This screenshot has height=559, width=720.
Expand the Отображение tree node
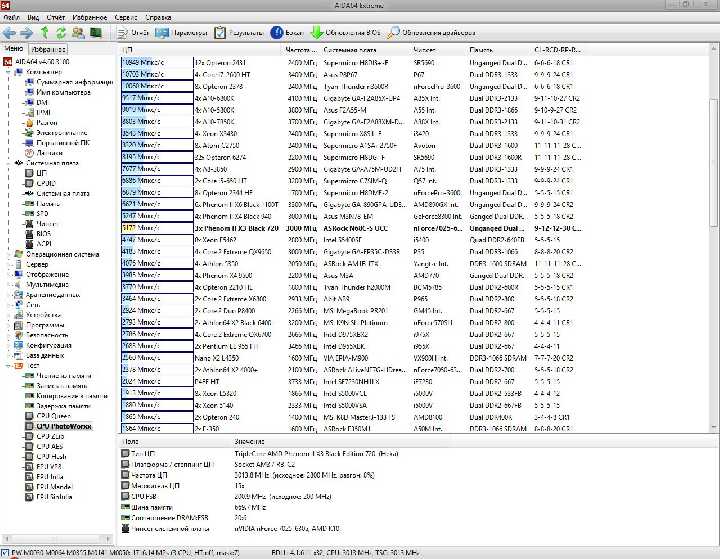click(x=9, y=274)
